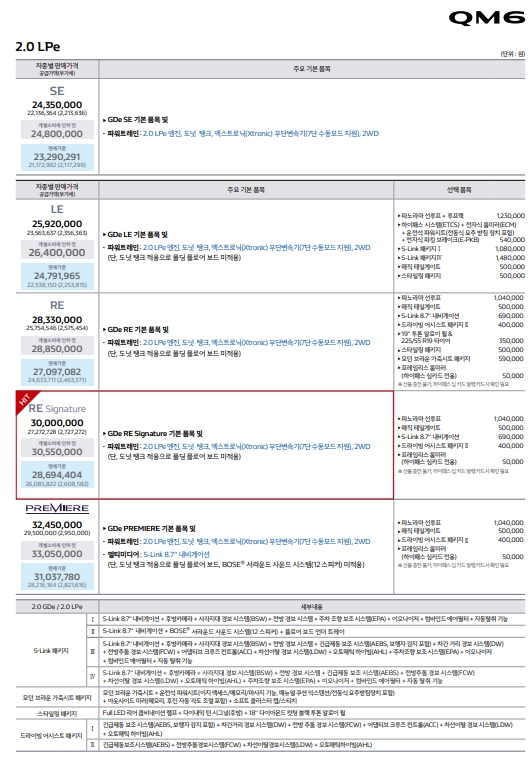
Task: Select the PREMIERE price 32,450,000
Action: (x=57, y=525)
